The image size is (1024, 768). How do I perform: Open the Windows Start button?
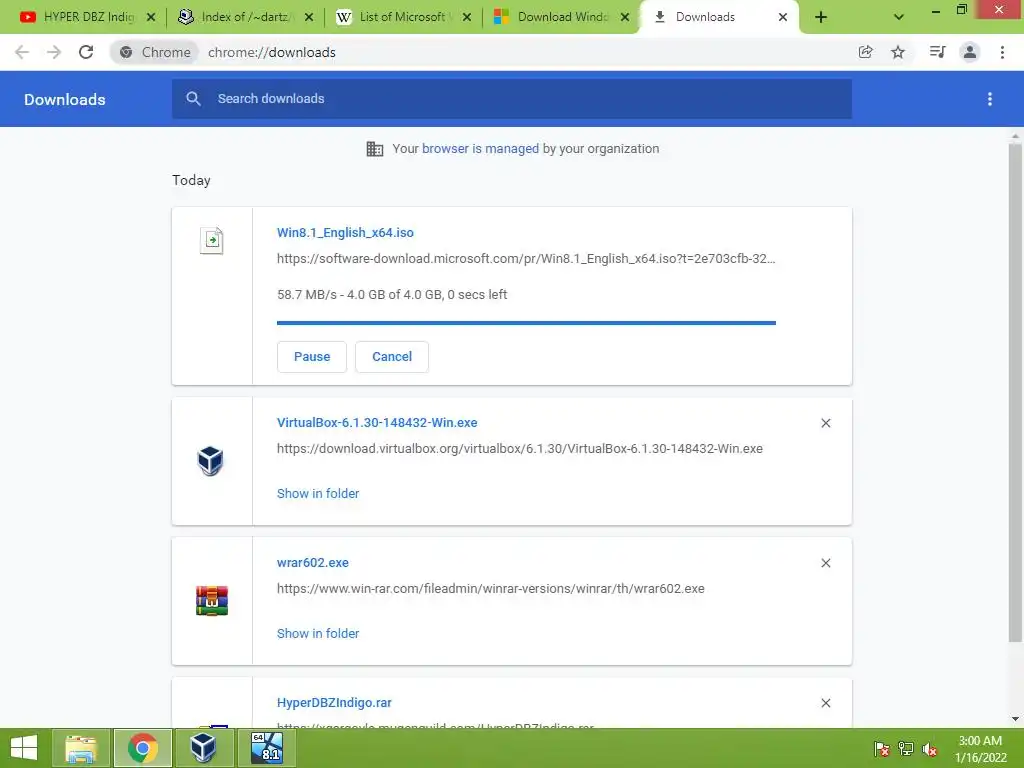[24, 748]
